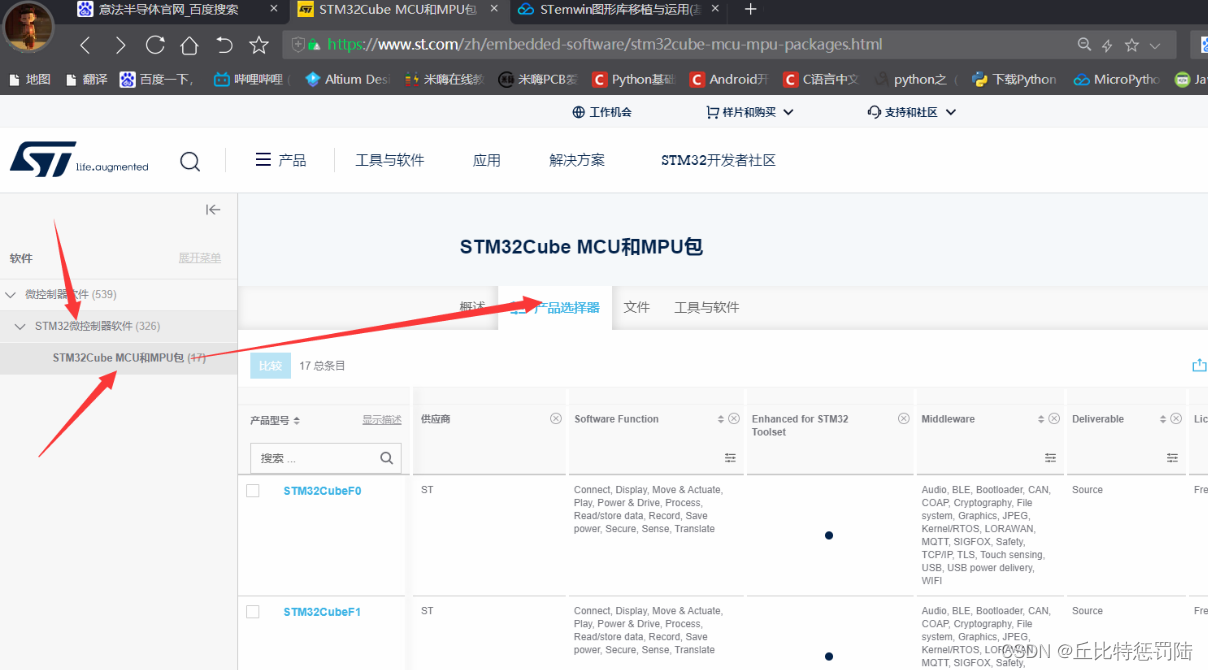Click the 显示描述 link
The width and height of the screenshot is (1208, 670).
click(382, 420)
